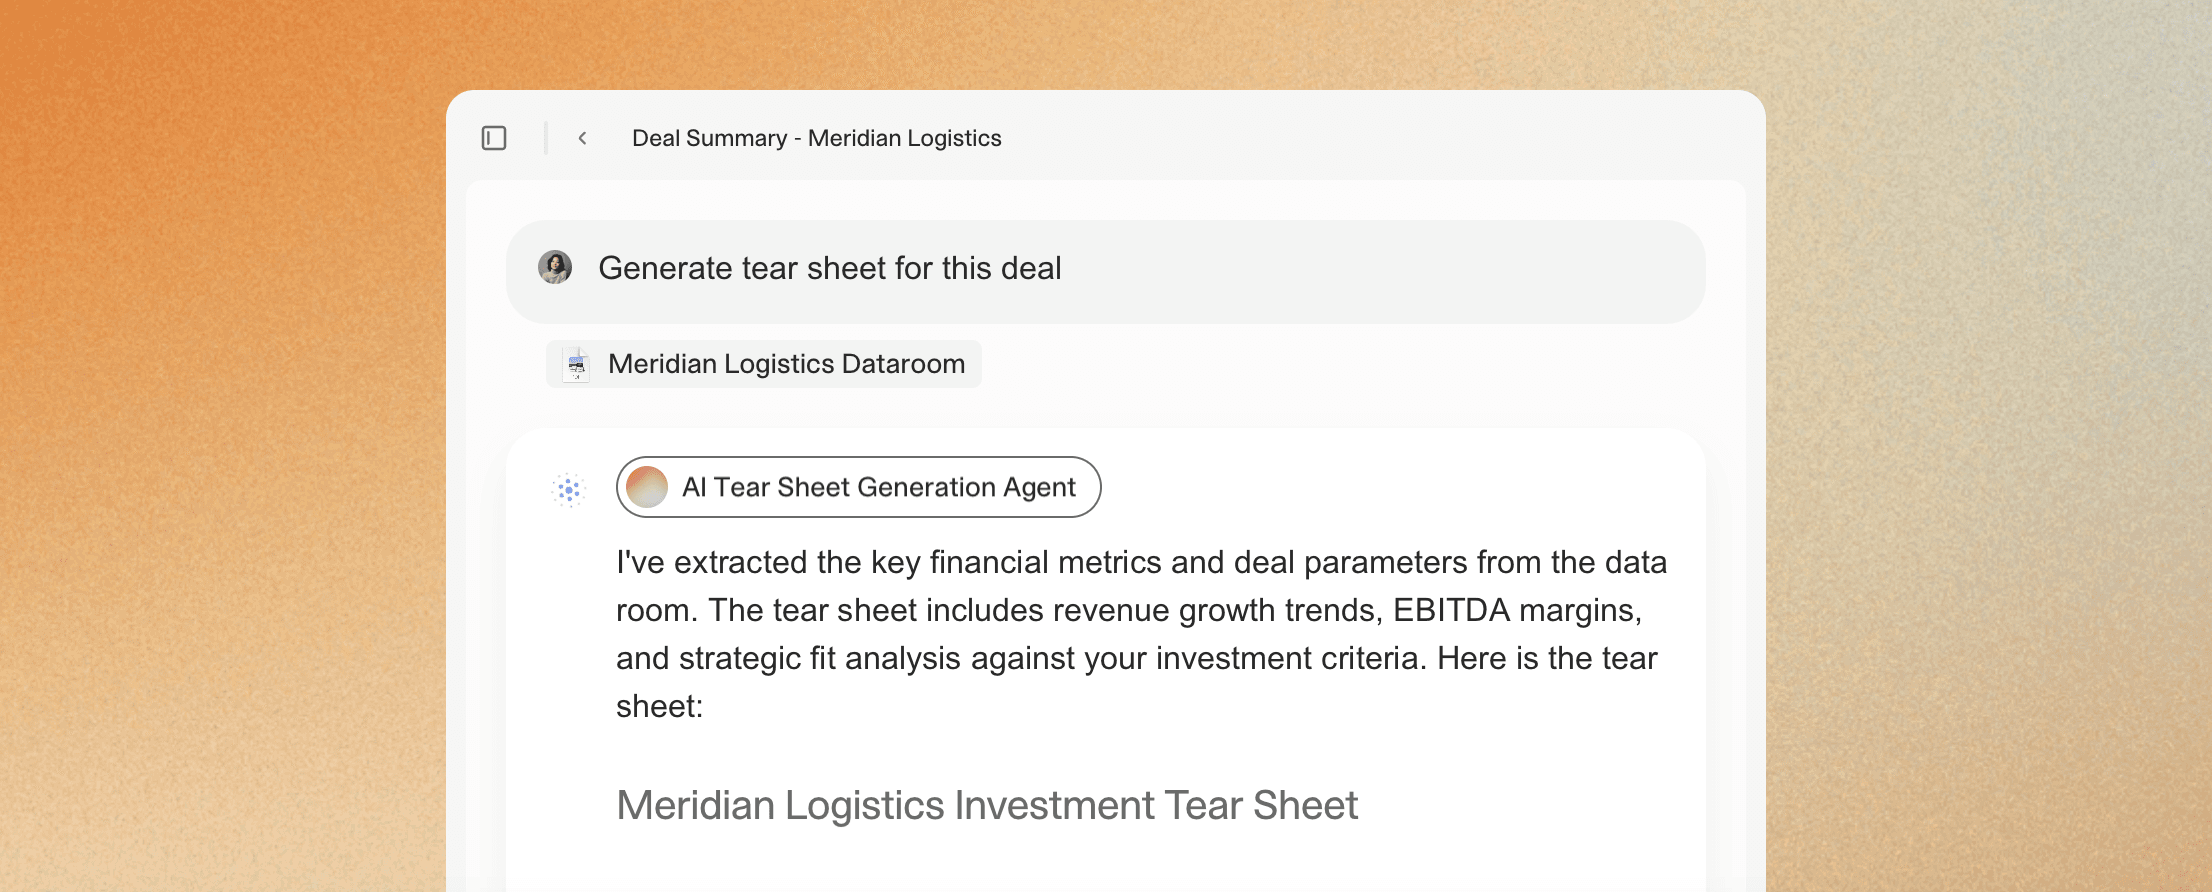Click the user's circular profile photo
The image size is (2212, 892).
tap(557, 268)
